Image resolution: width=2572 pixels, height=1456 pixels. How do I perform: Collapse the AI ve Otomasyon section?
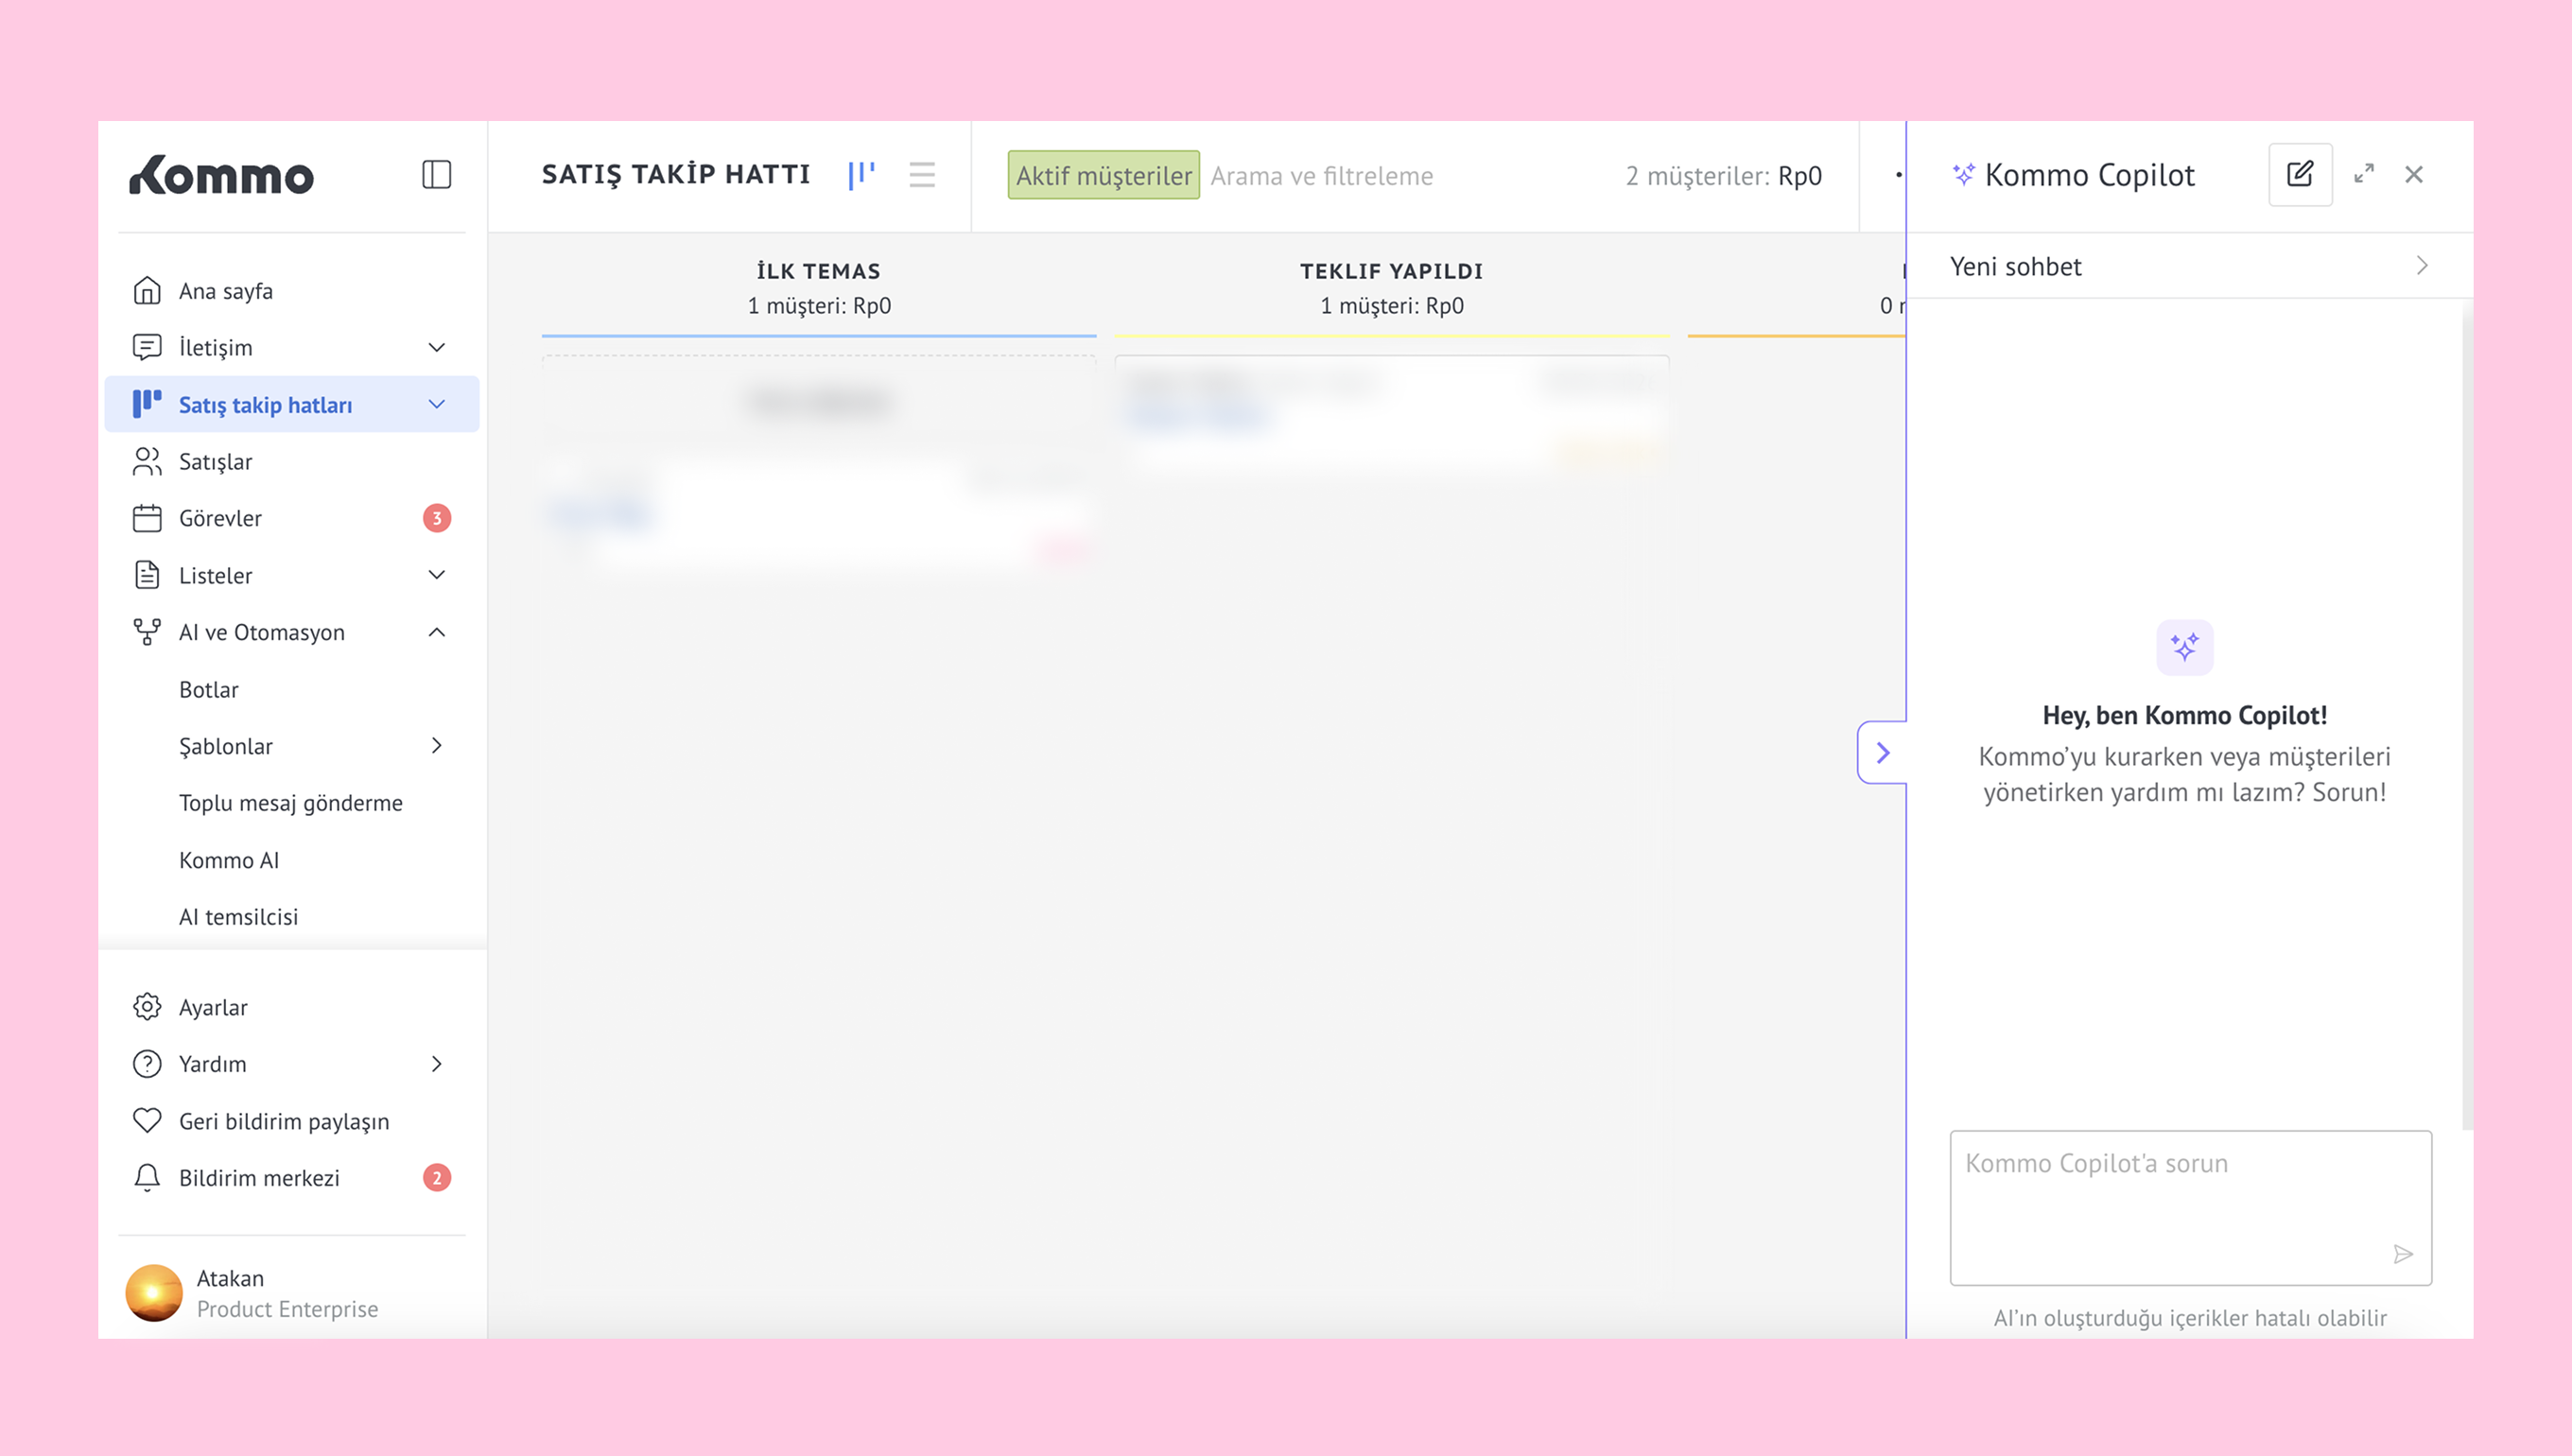click(436, 632)
